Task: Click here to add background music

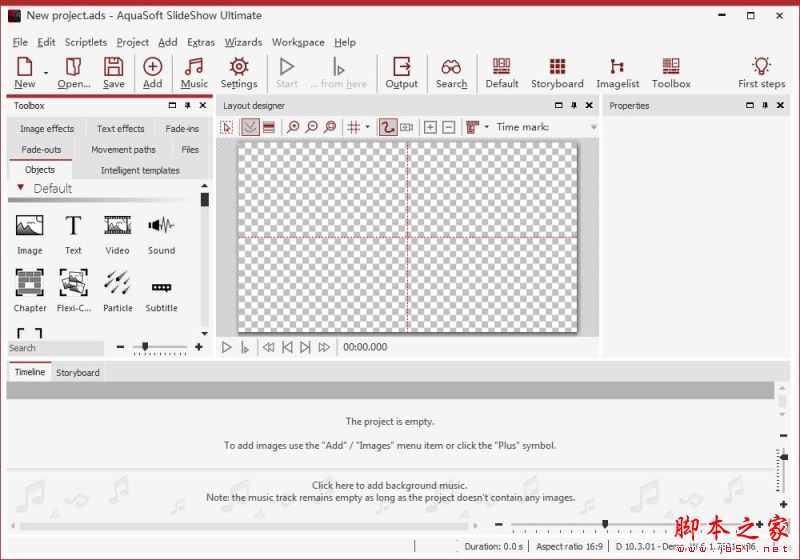Action: (x=389, y=486)
